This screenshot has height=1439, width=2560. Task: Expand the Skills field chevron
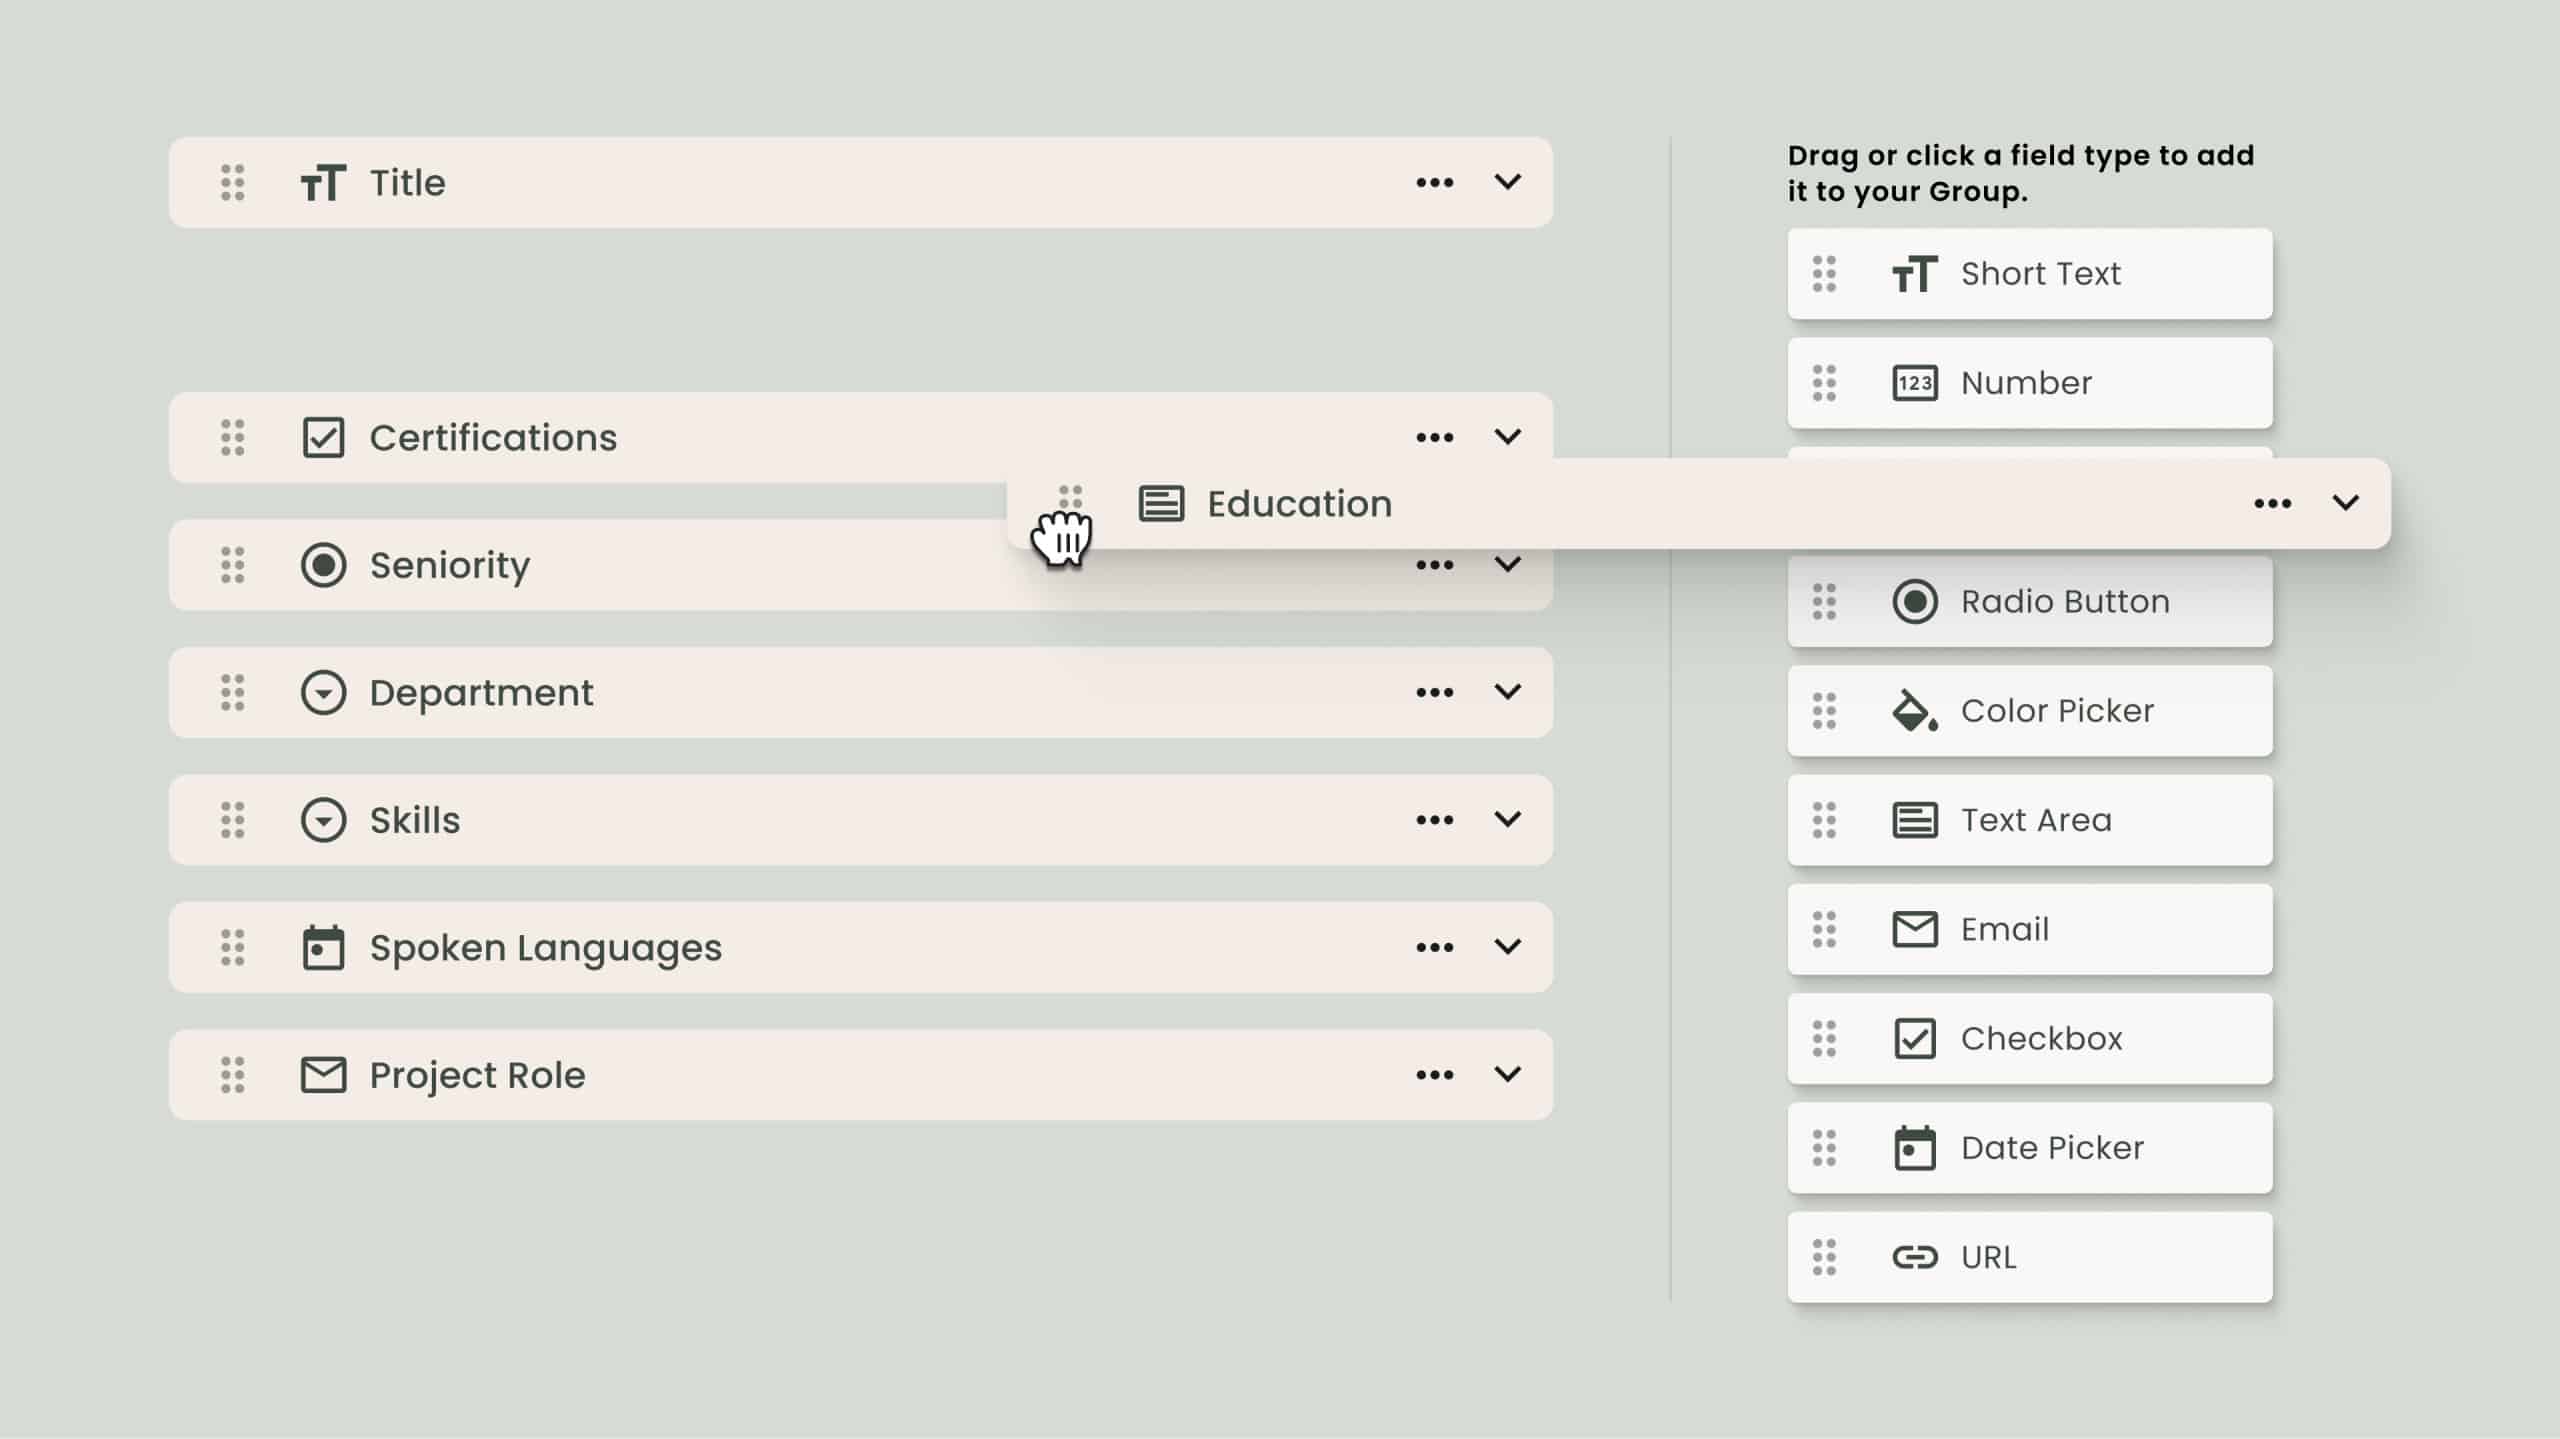click(1507, 820)
